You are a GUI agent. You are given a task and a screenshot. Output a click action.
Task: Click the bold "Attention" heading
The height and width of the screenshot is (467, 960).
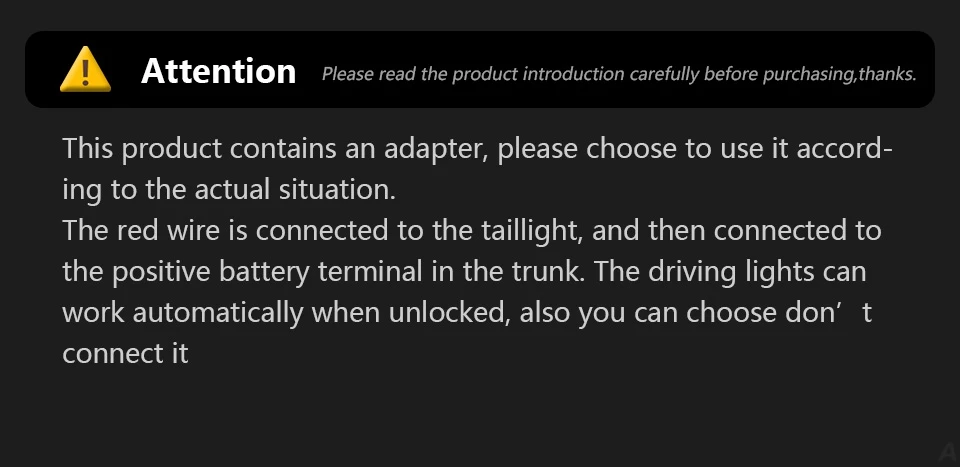coord(218,71)
